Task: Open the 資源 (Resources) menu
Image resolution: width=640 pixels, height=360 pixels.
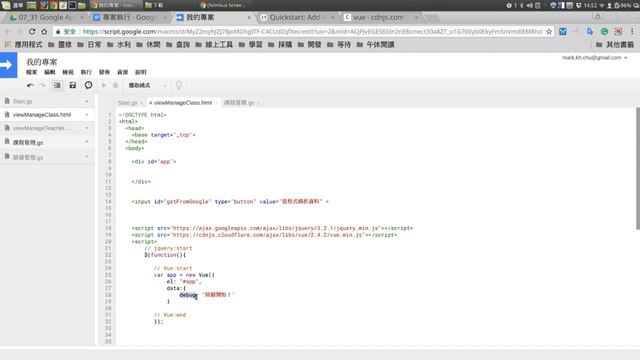Action: tap(122, 72)
